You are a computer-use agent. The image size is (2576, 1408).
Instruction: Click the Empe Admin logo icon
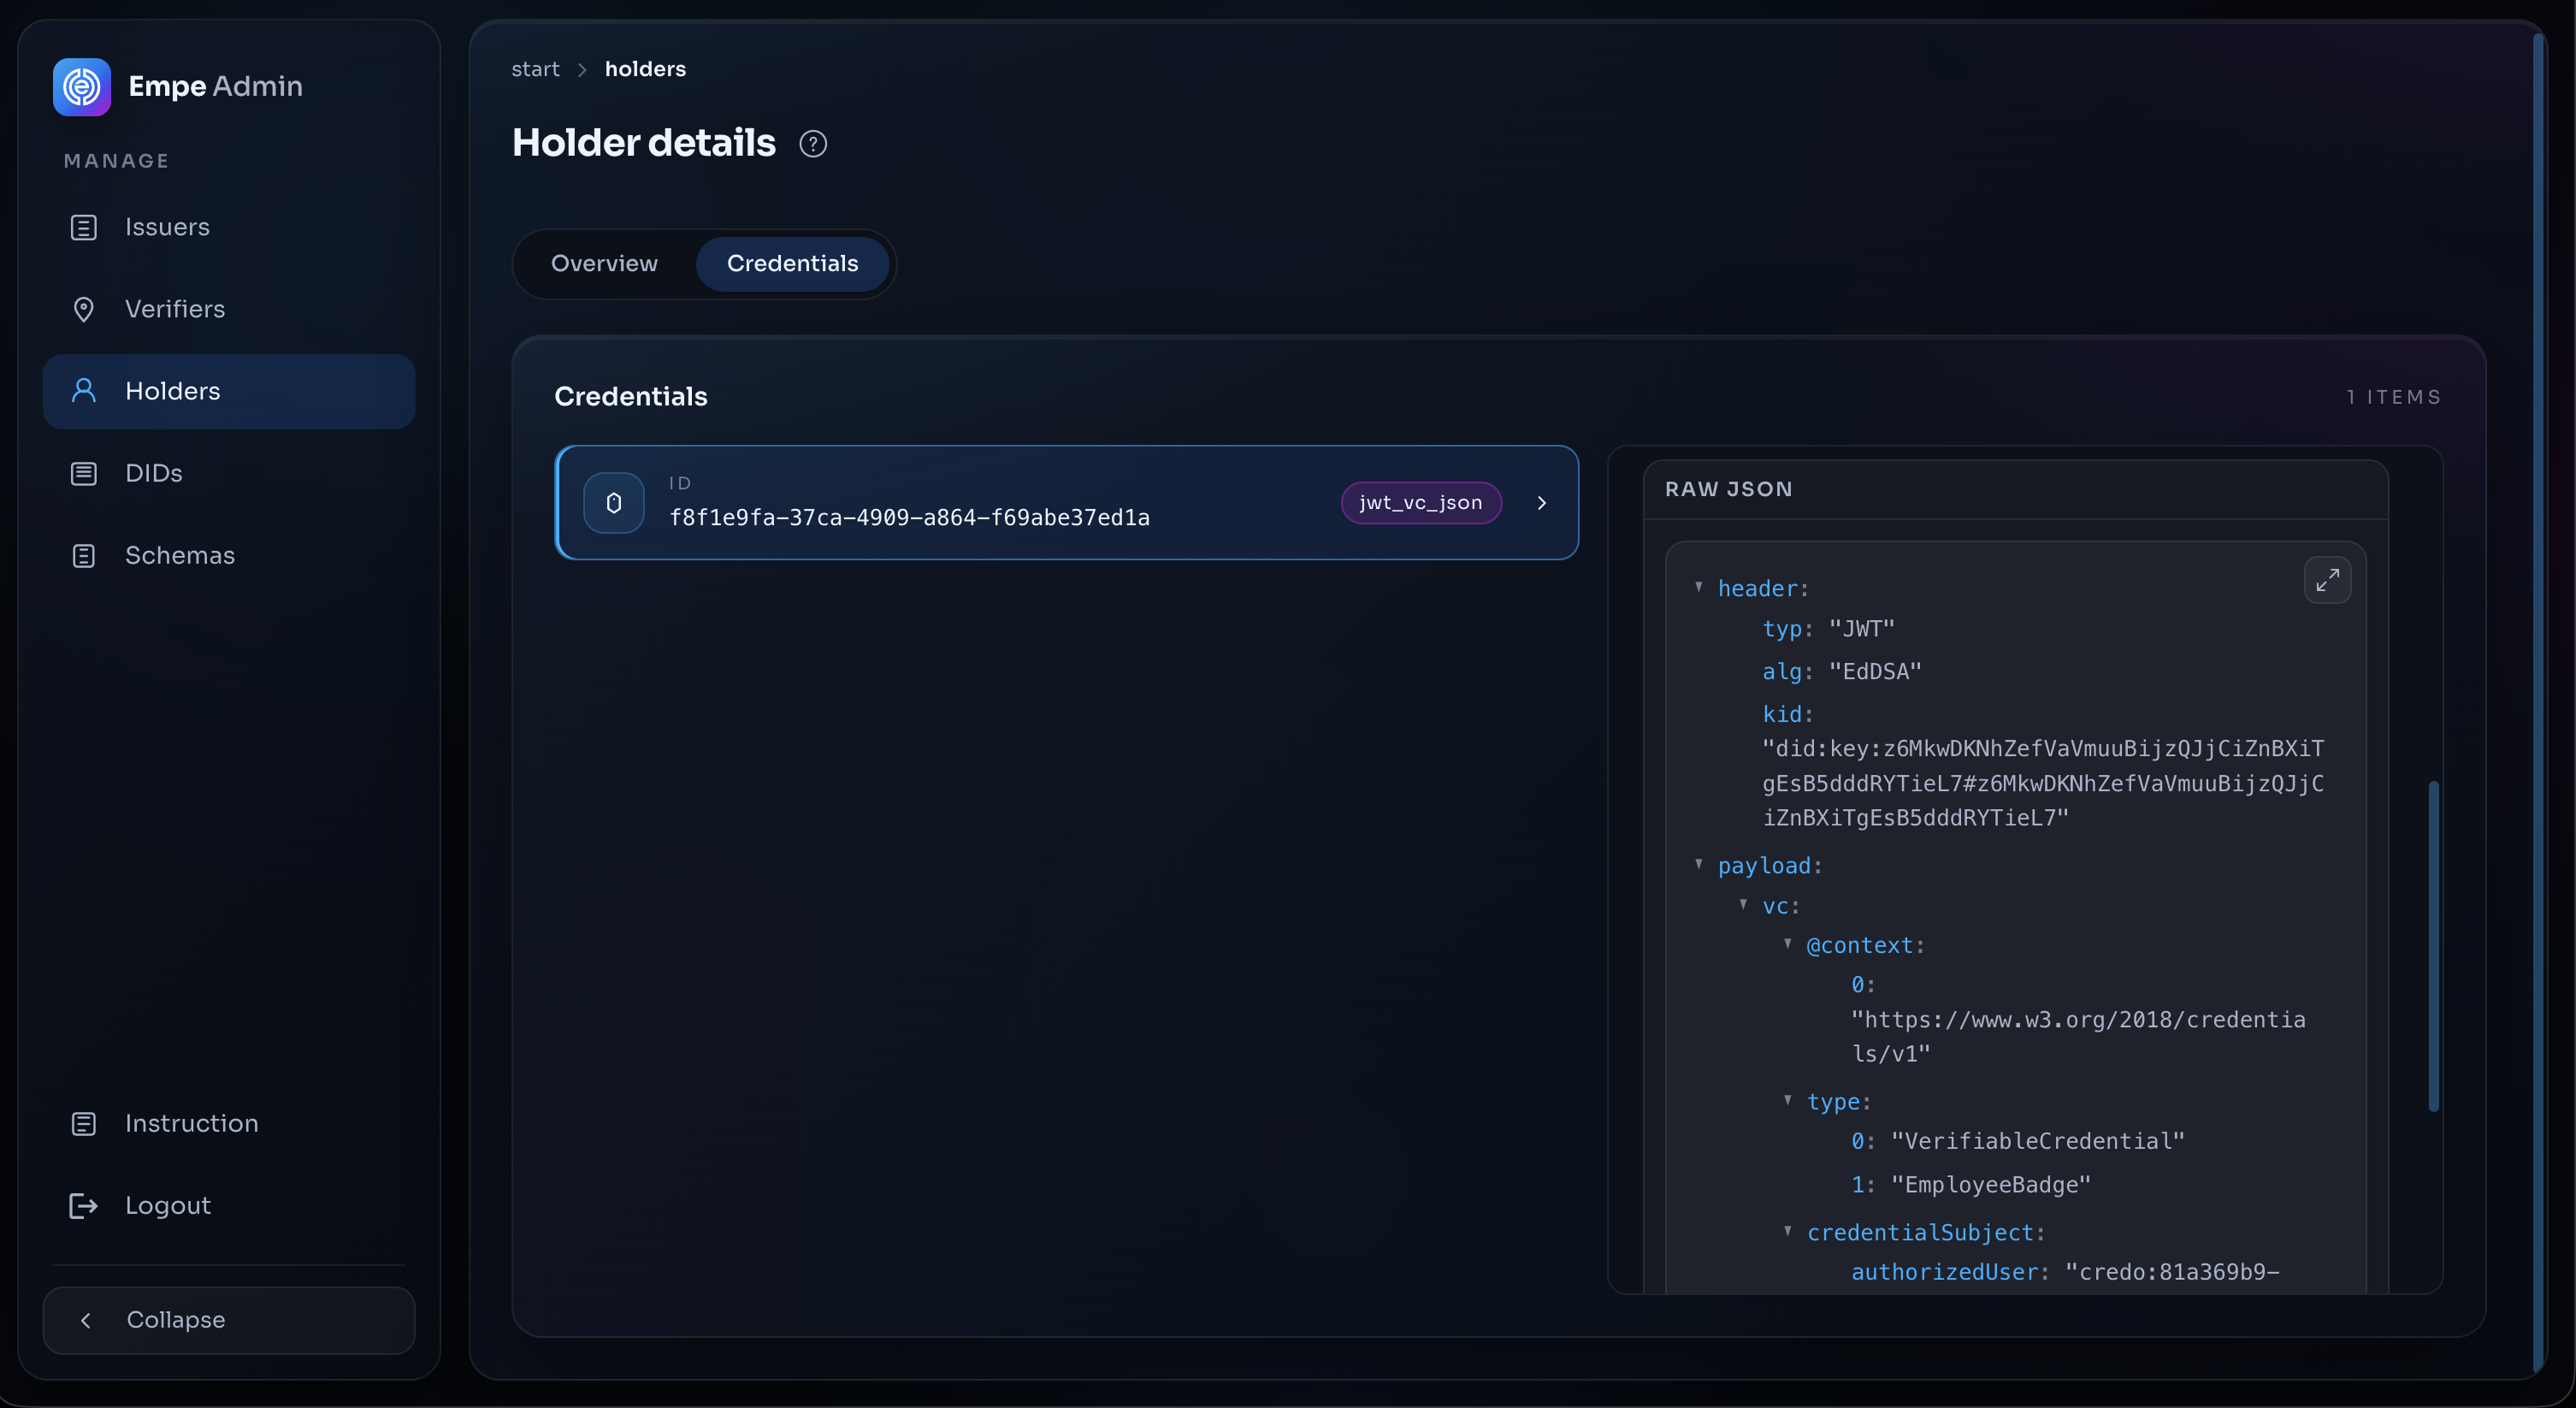[x=82, y=87]
